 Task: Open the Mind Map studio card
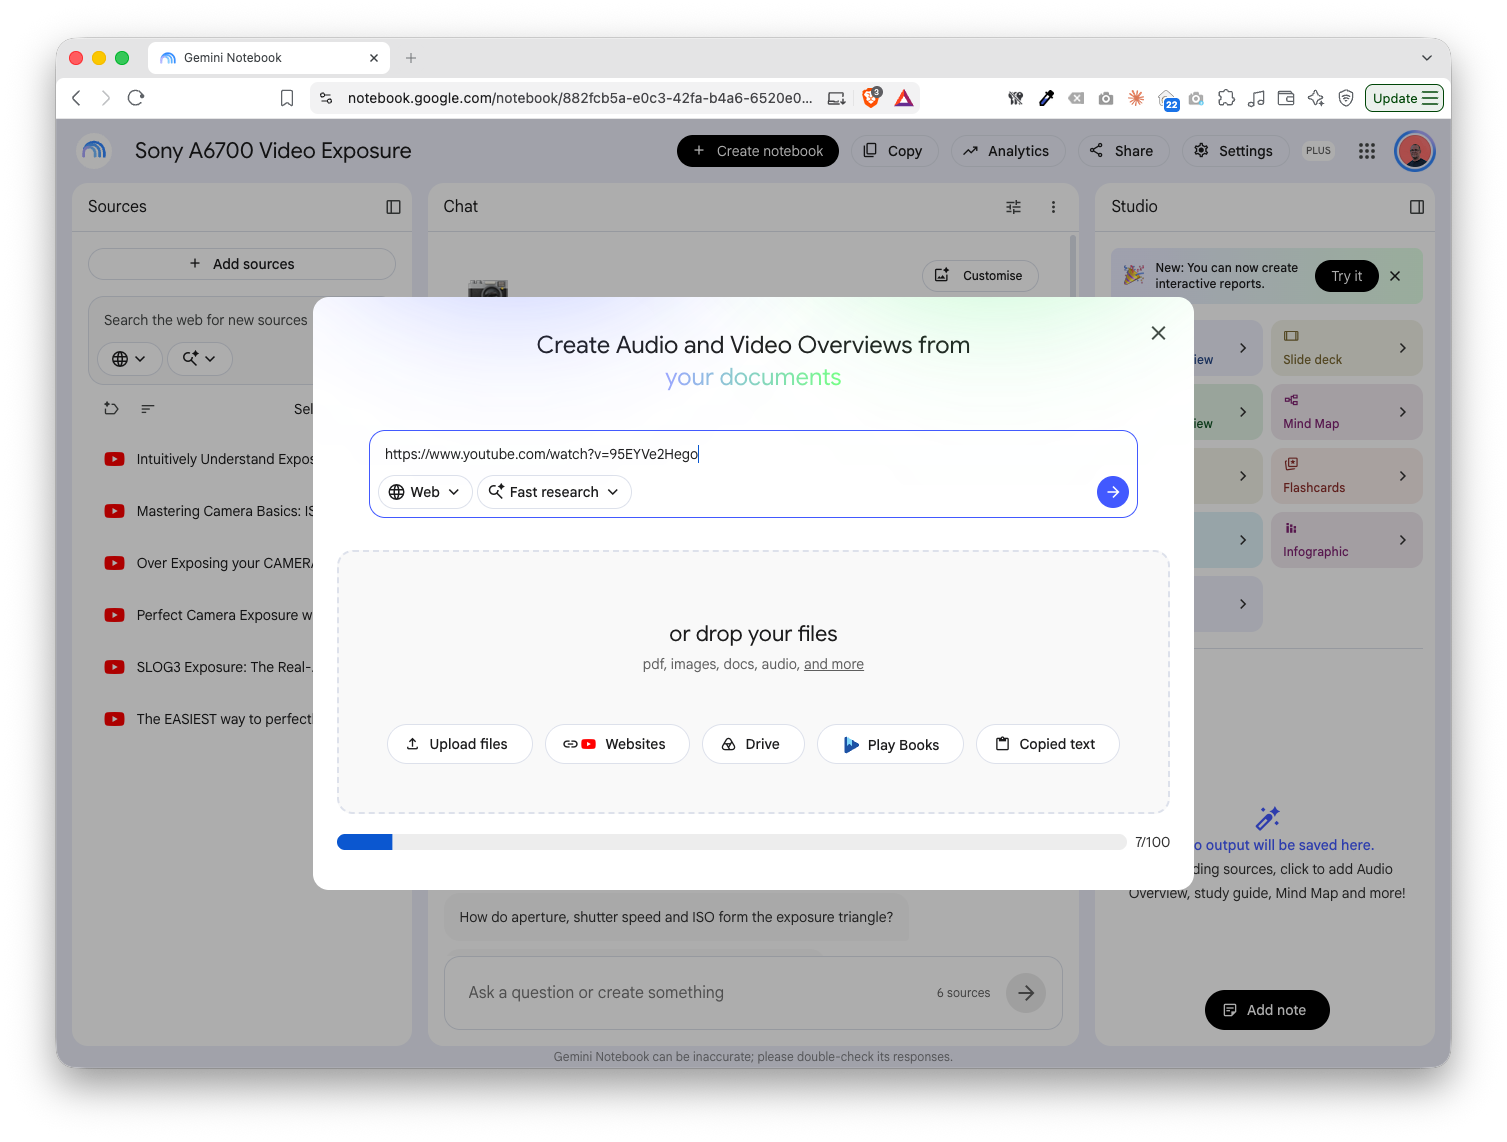tap(1346, 412)
